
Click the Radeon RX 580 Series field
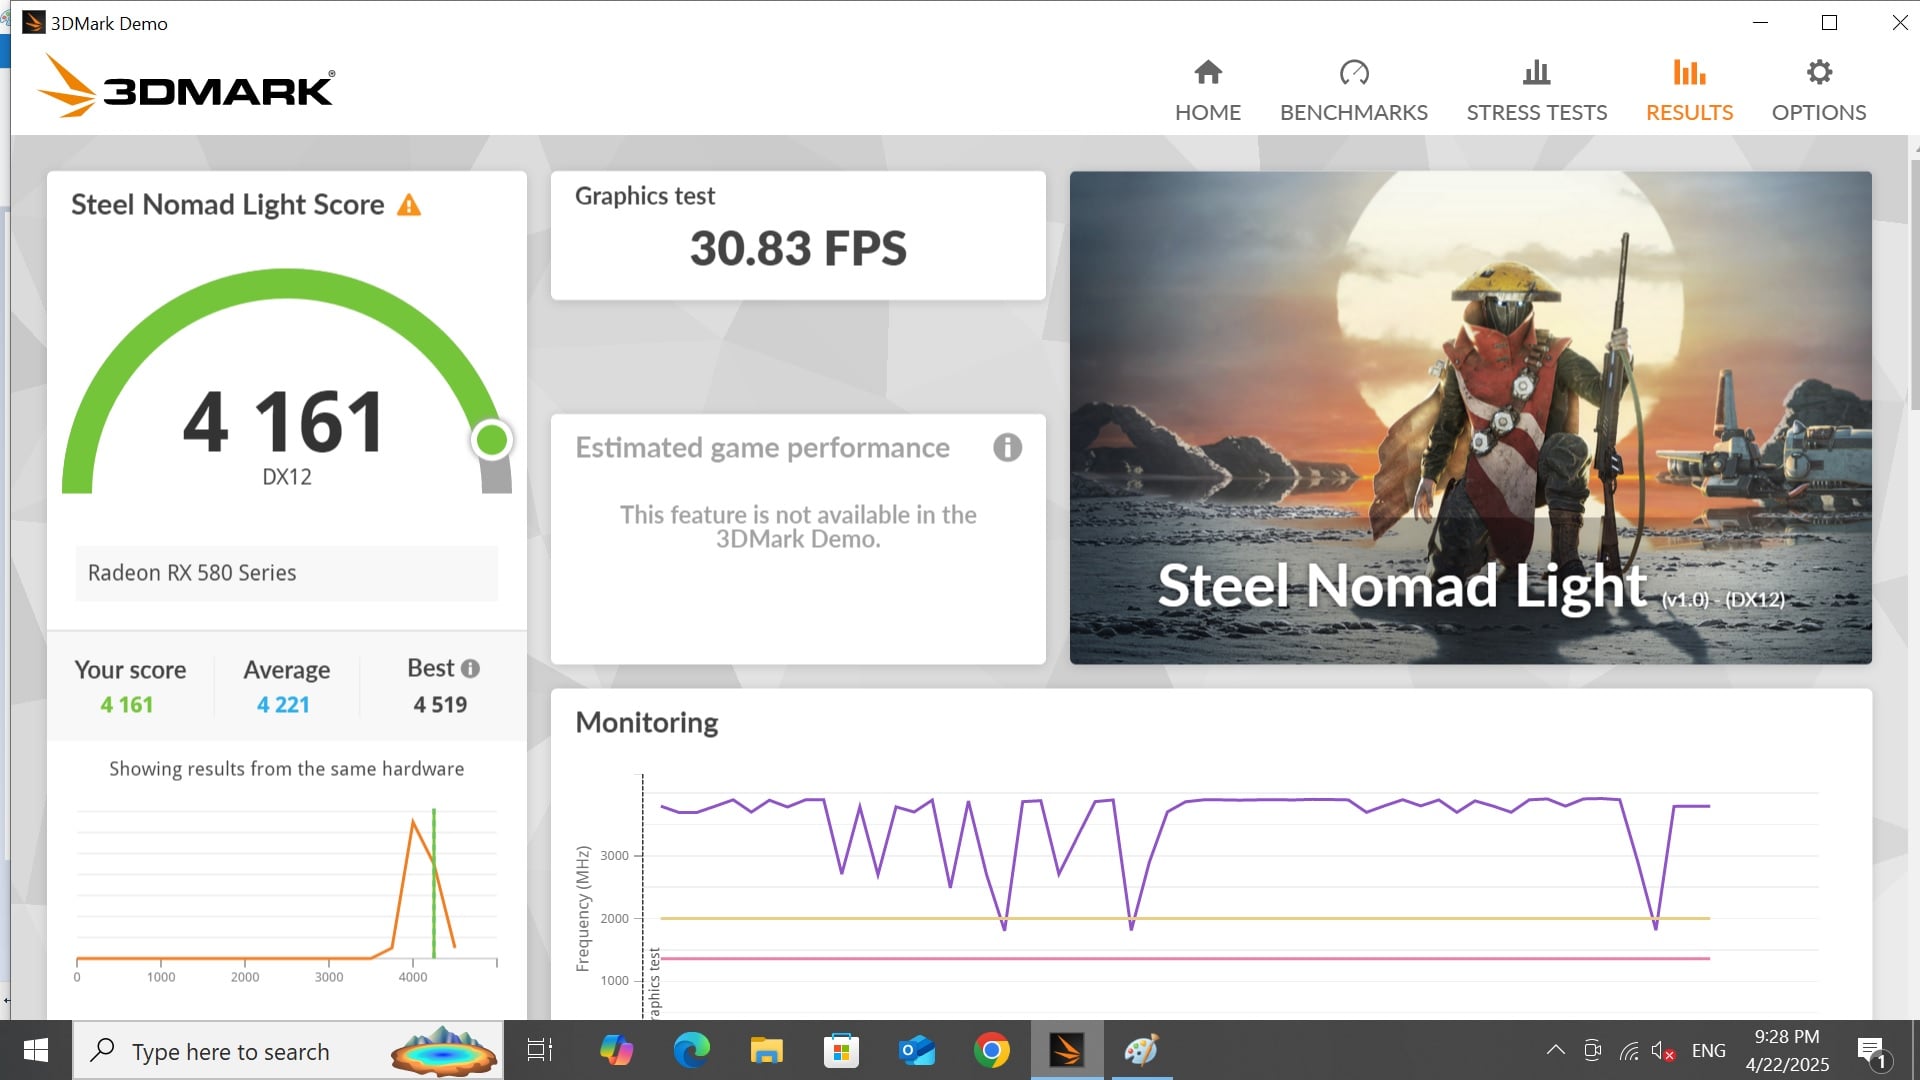tap(286, 573)
